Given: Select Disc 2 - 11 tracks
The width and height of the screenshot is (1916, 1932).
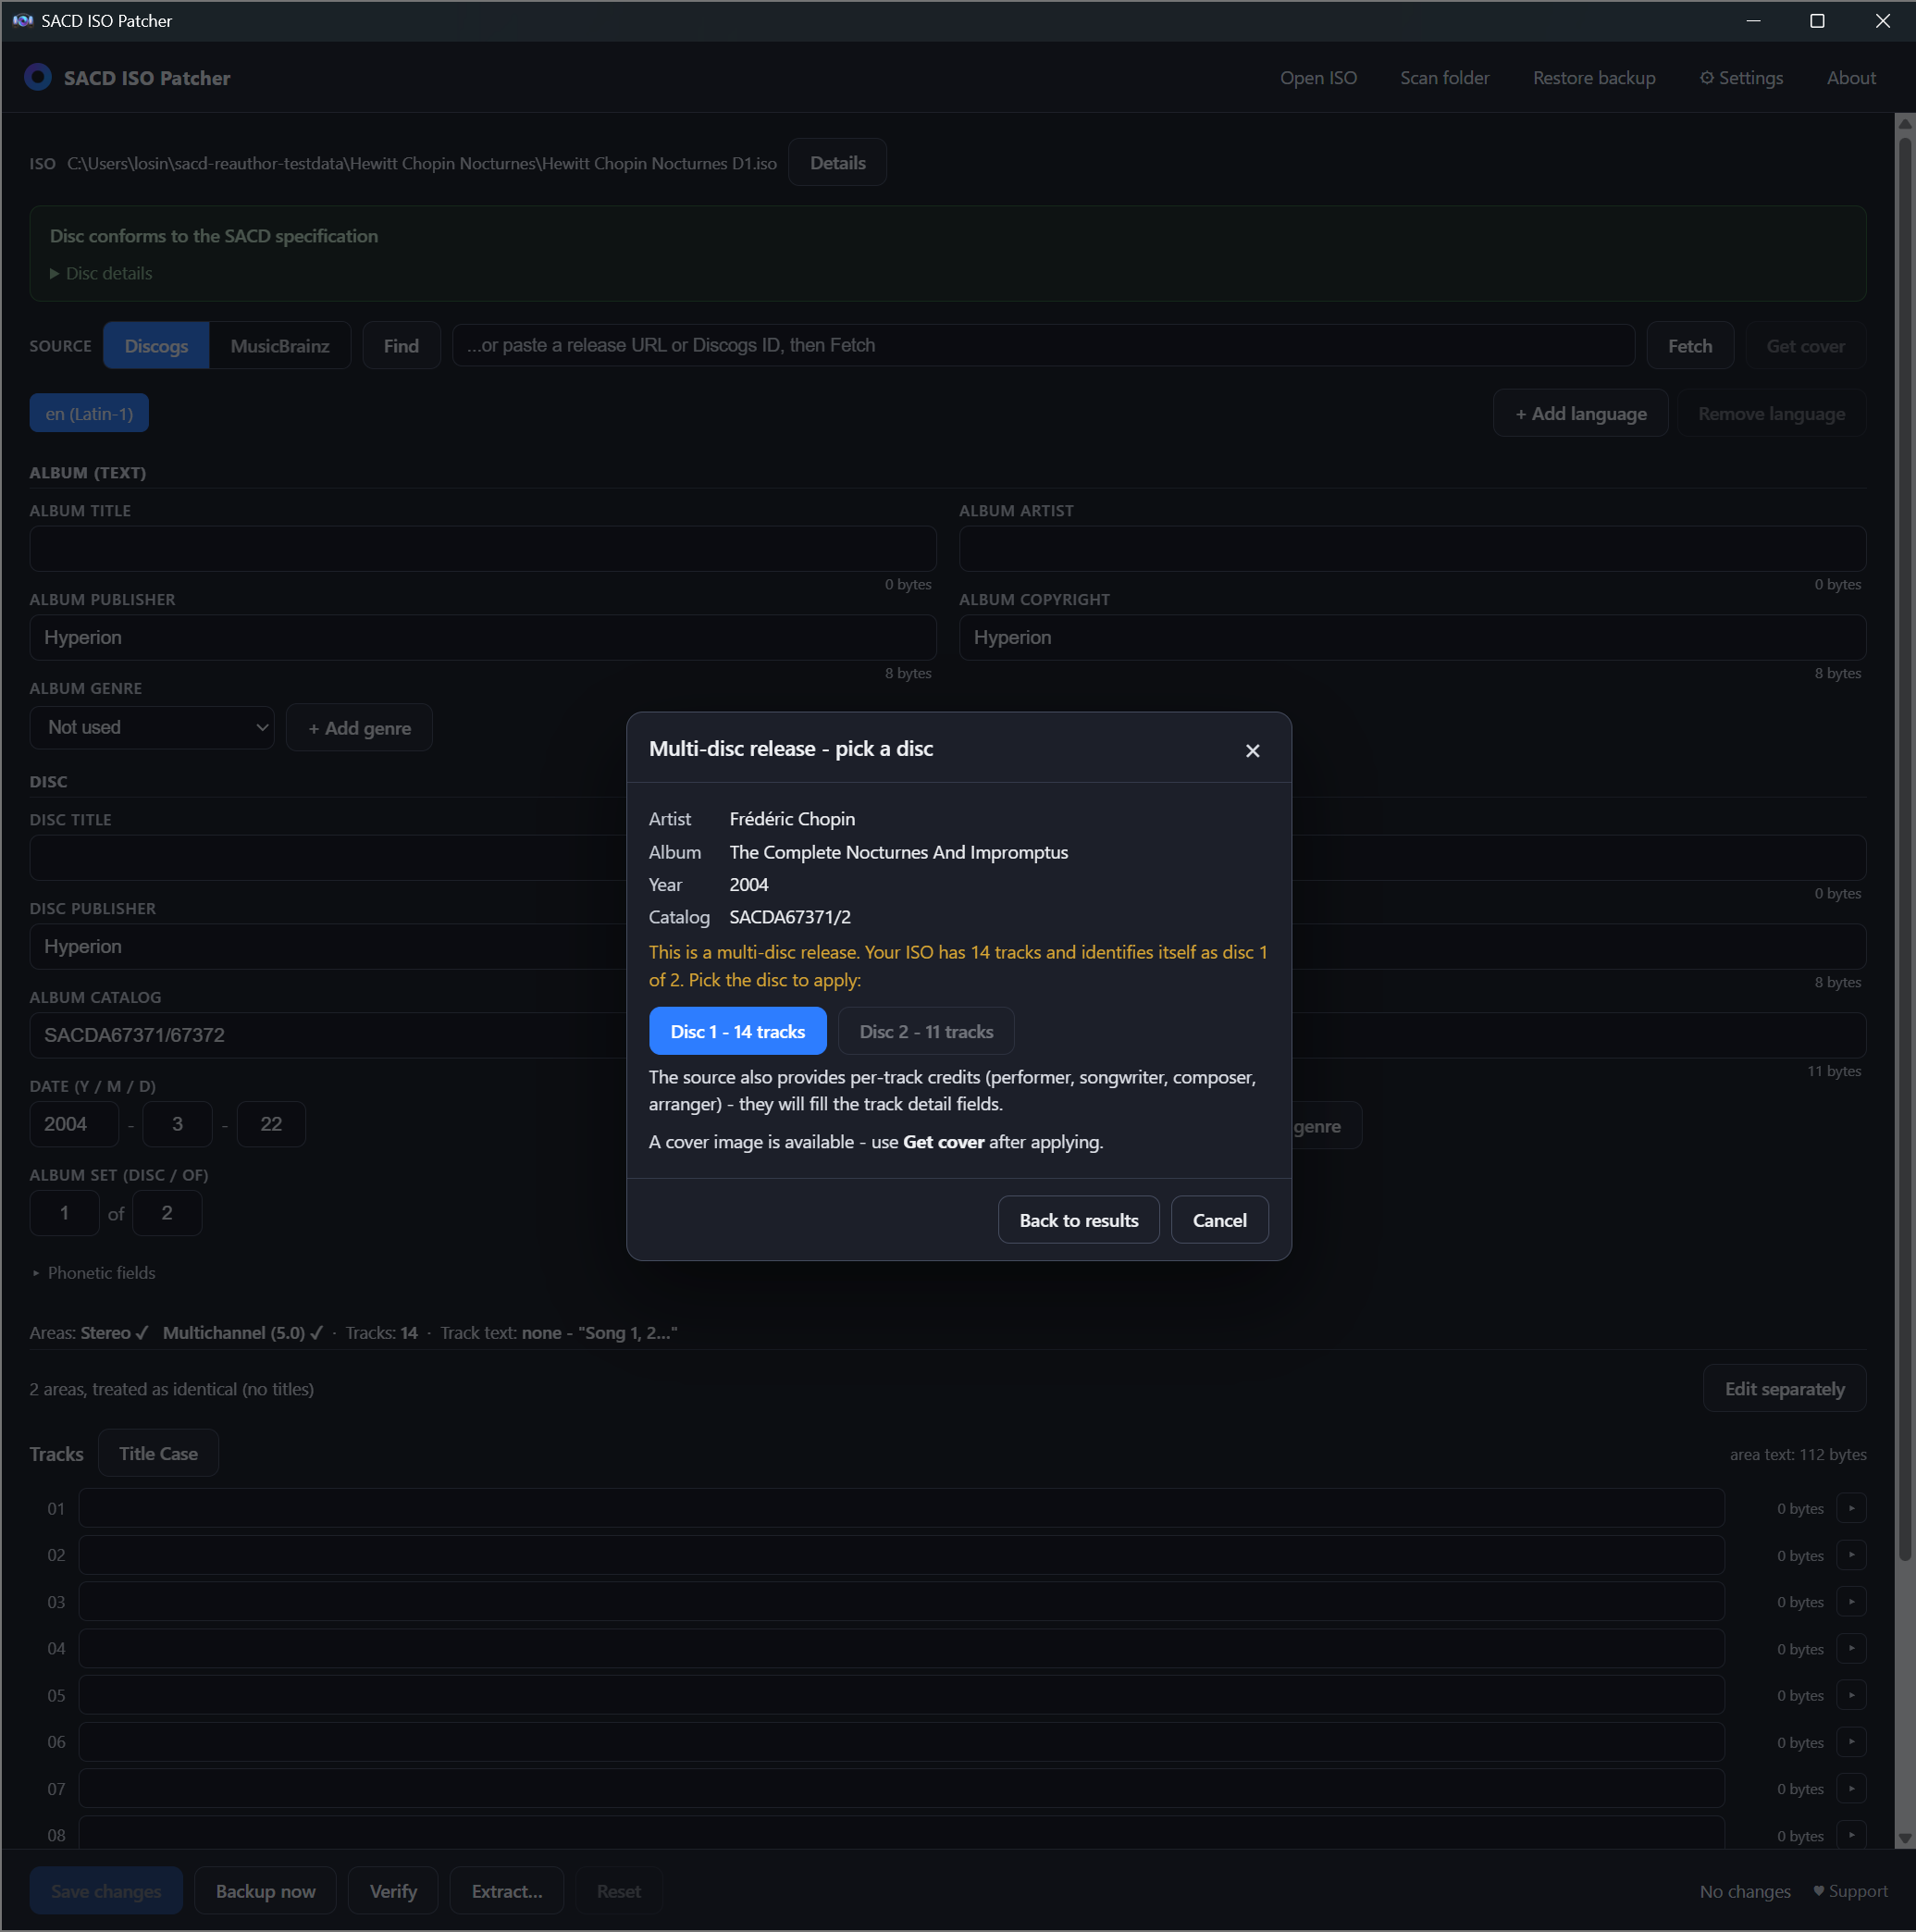Looking at the screenshot, I should [x=926, y=1031].
